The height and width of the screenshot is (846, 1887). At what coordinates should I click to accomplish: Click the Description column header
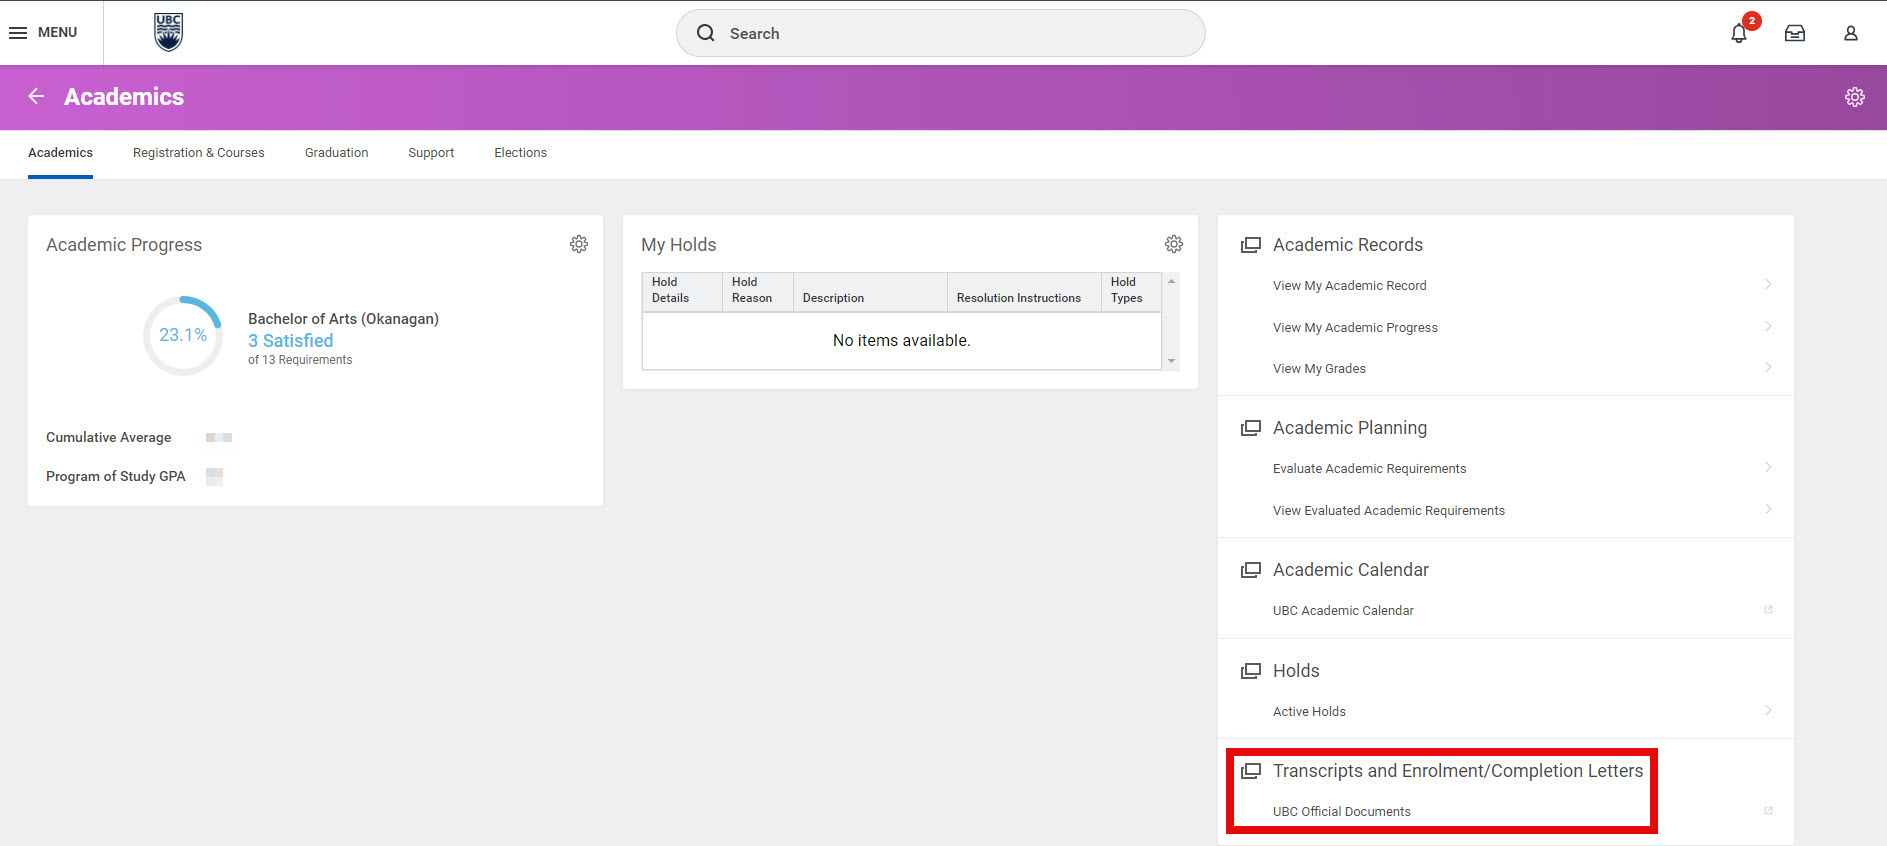(869, 291)
